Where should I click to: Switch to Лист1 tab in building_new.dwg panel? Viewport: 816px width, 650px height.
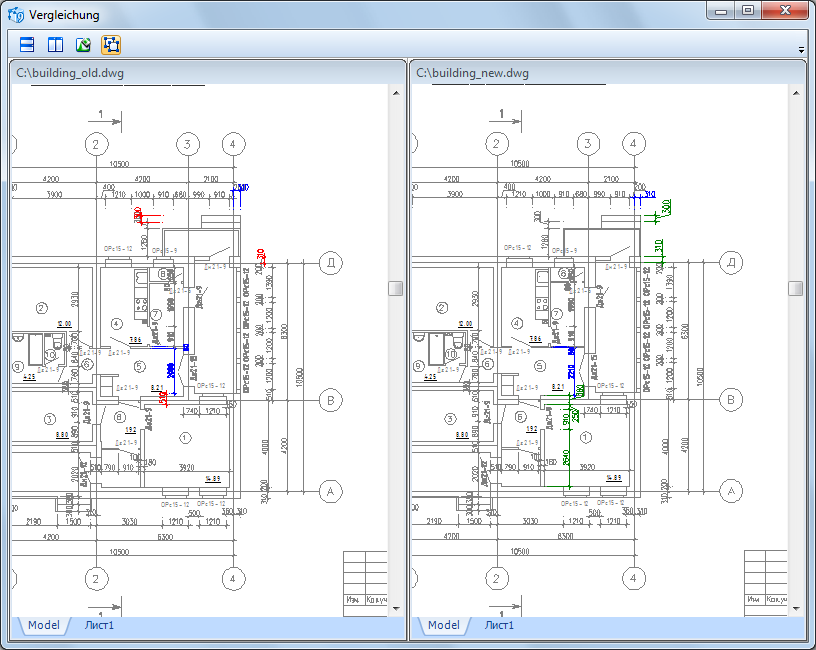pos(497,625)
